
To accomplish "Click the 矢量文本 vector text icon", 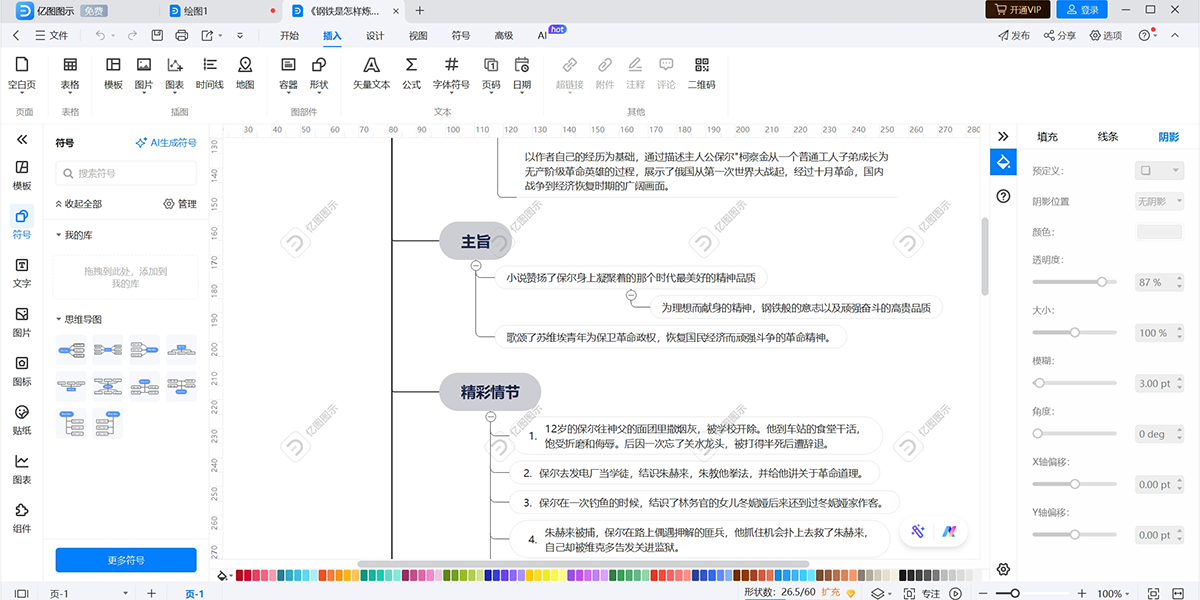I will tap(371, 72).
